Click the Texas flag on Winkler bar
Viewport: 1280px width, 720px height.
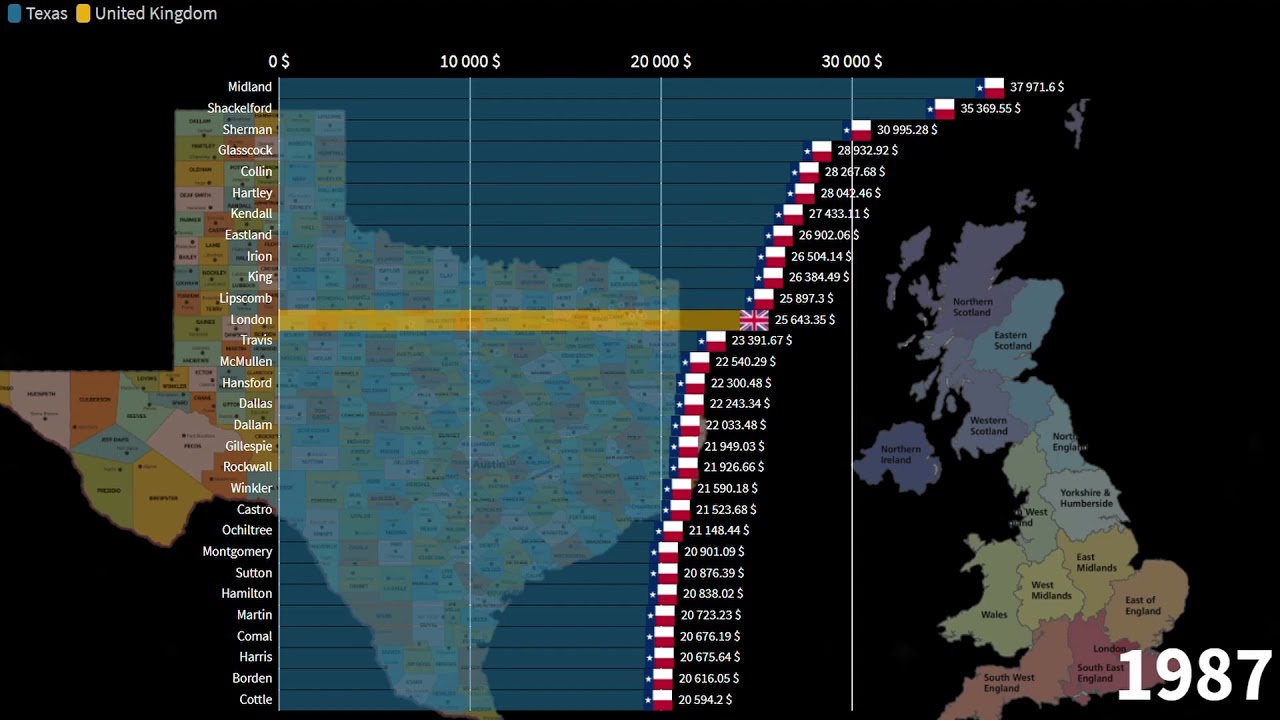(x=676, y=488)
